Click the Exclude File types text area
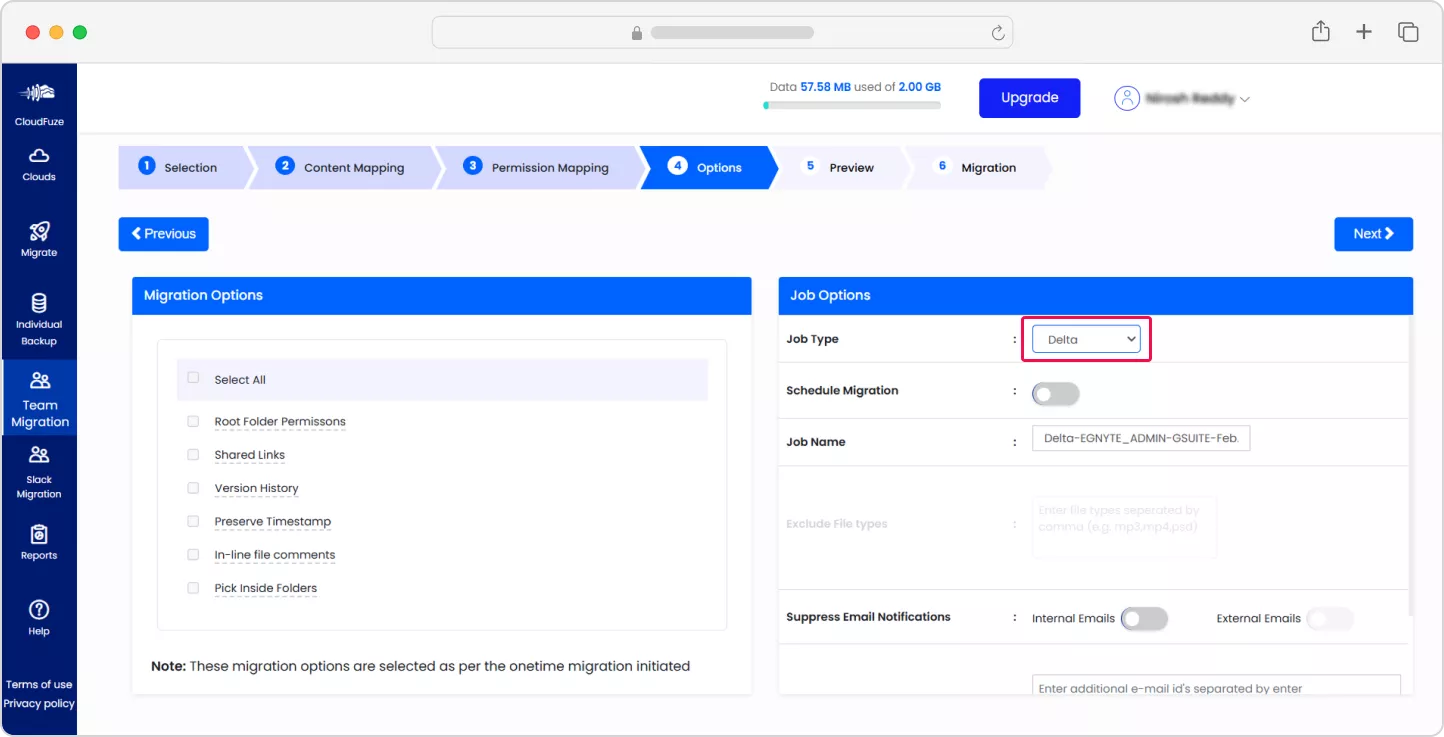Image resolution: width=1444 pixels, height=737 pixels. (1124, 526)
